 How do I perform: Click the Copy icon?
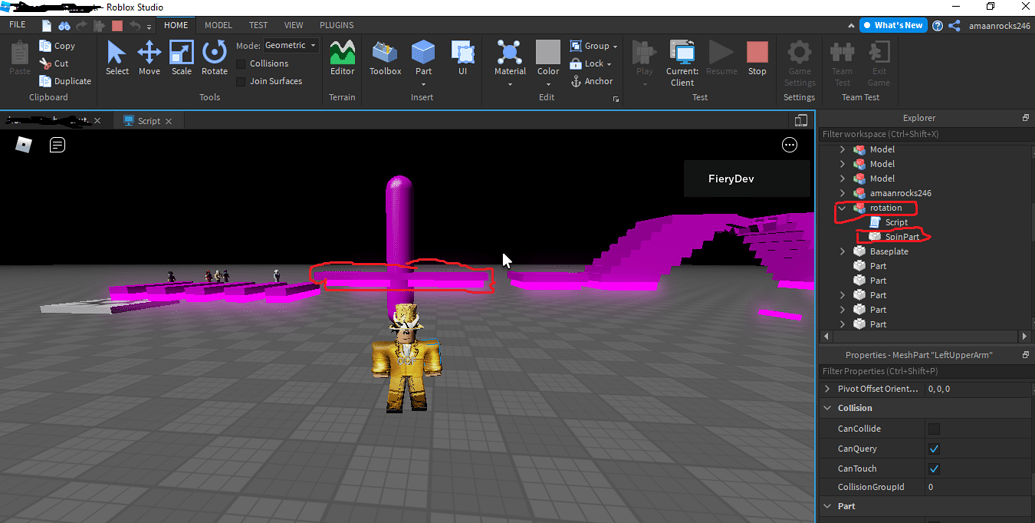tap(45, 46)
